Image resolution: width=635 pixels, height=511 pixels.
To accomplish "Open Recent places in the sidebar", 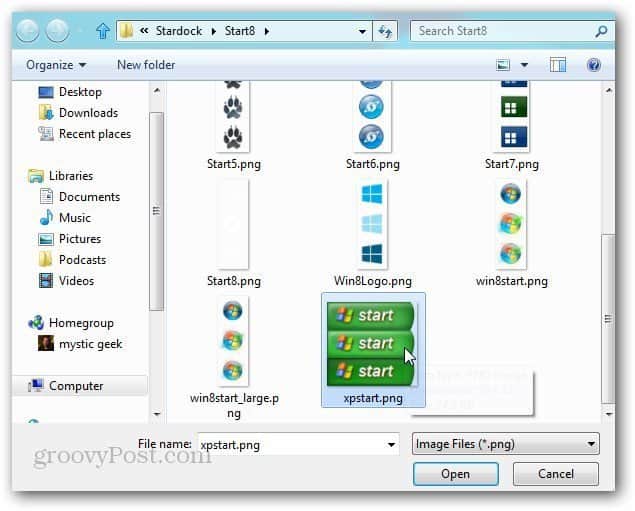I will pos(84,134).
